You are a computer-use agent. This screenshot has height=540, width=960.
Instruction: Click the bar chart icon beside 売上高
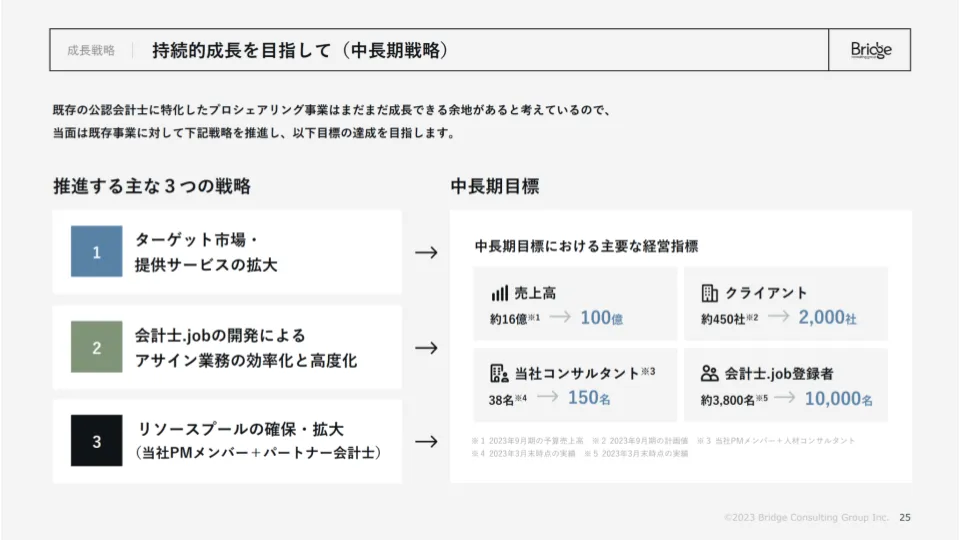pos(500,293)
